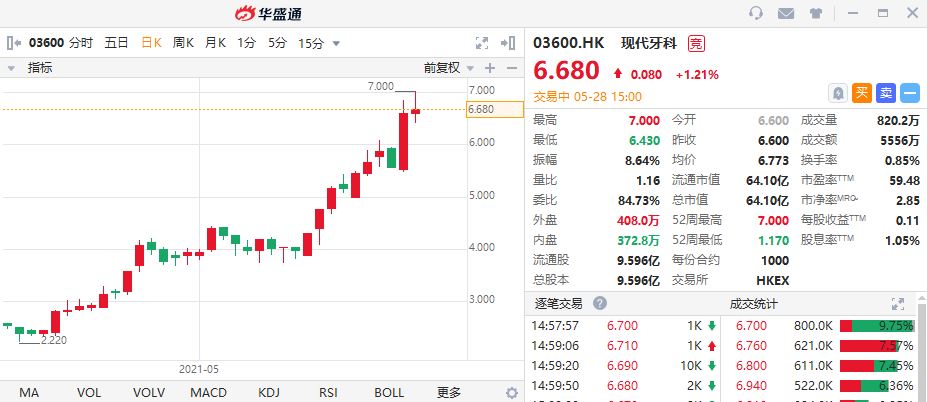Screen dimensions: 927x402
Task: Open the 逐笔交易 tab
Action: 558,304
